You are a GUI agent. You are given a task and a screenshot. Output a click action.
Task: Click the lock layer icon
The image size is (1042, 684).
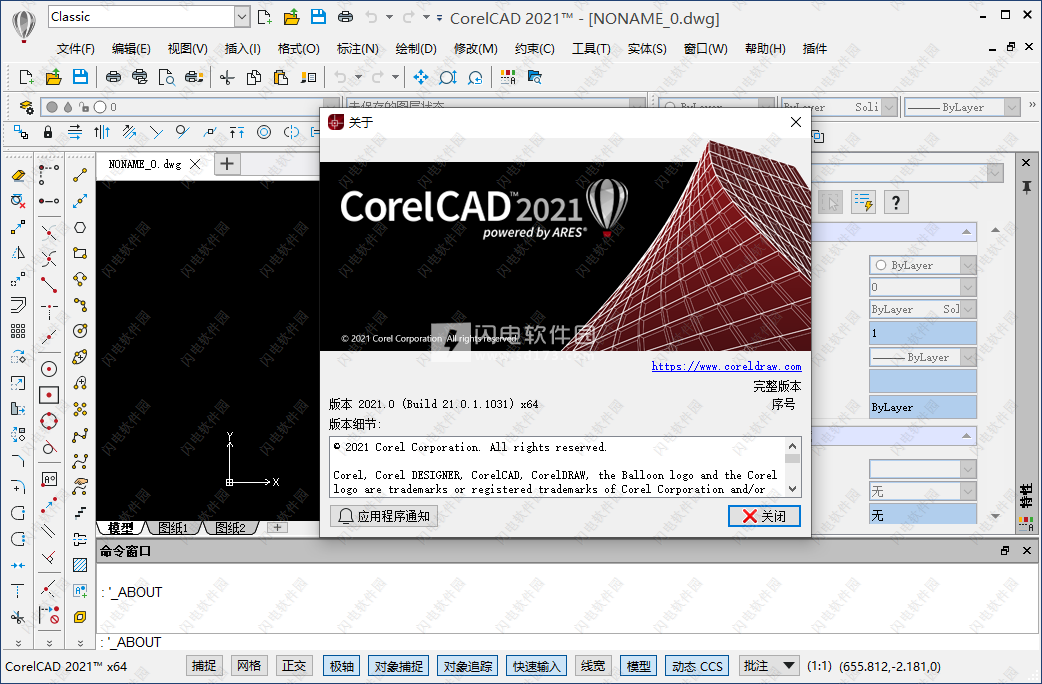tap(47, 132)
